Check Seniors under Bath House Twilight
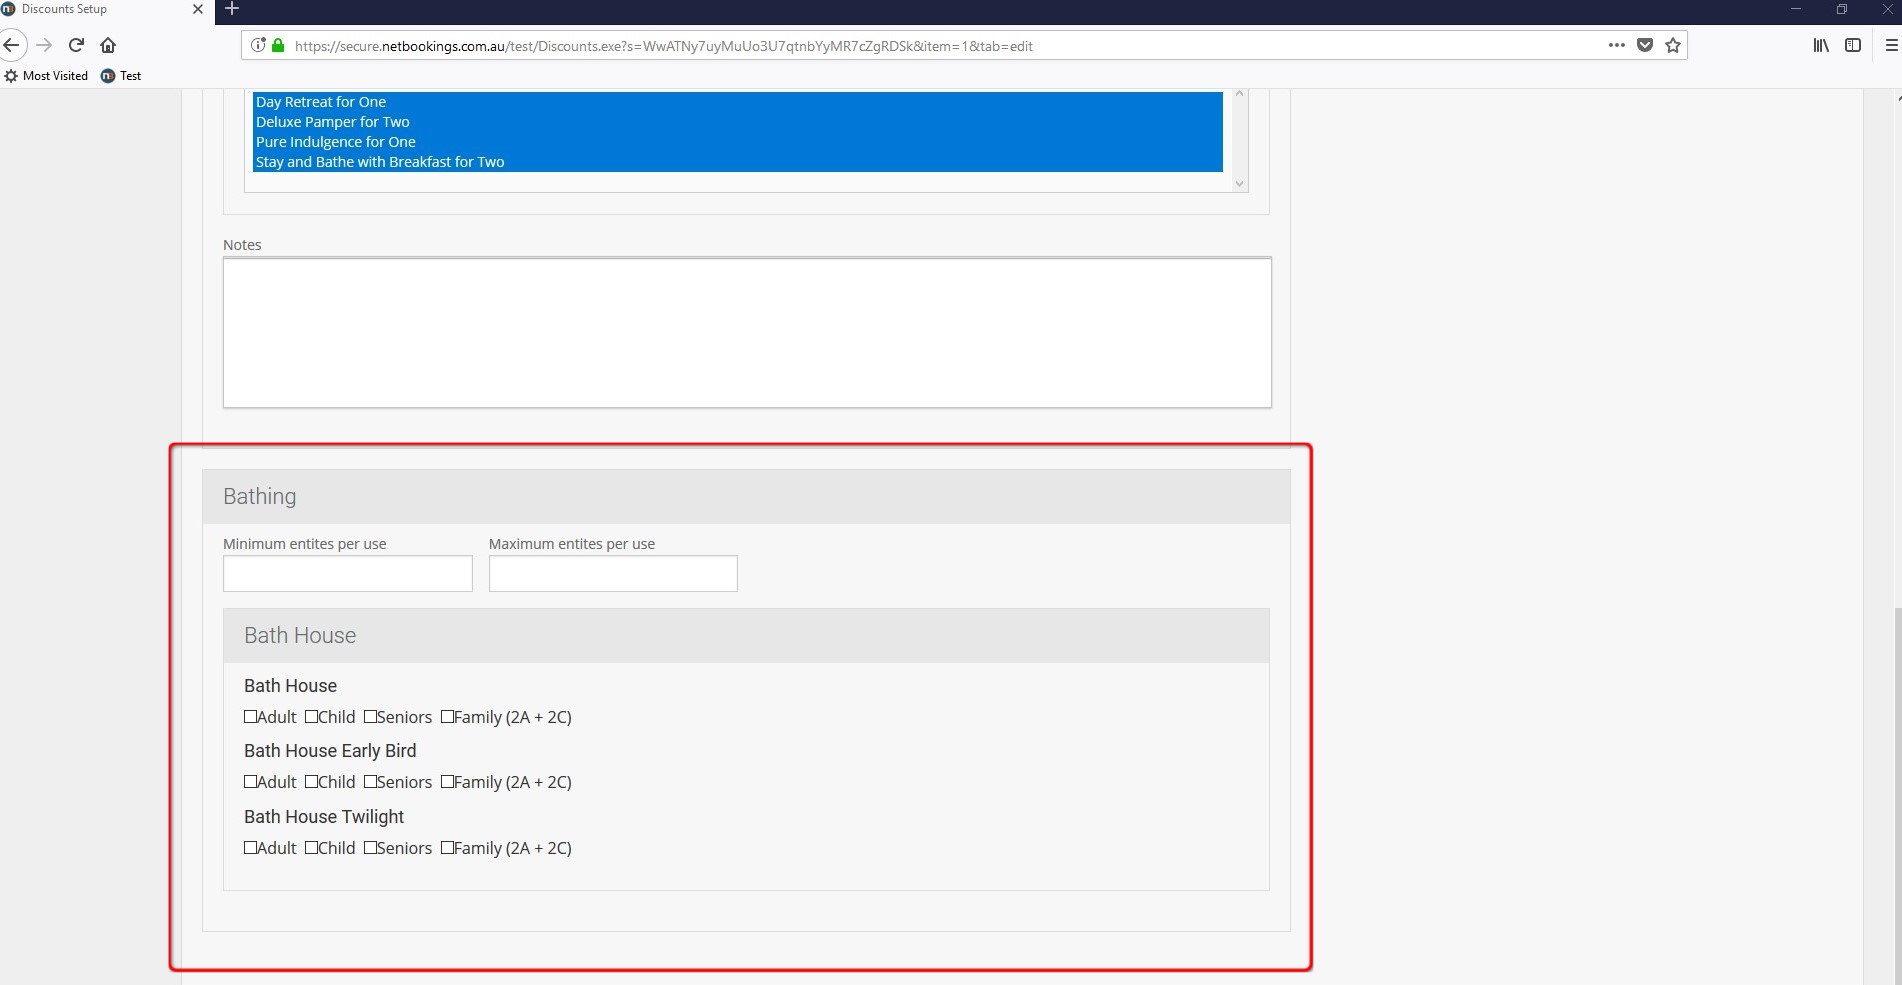 (371, 848)
